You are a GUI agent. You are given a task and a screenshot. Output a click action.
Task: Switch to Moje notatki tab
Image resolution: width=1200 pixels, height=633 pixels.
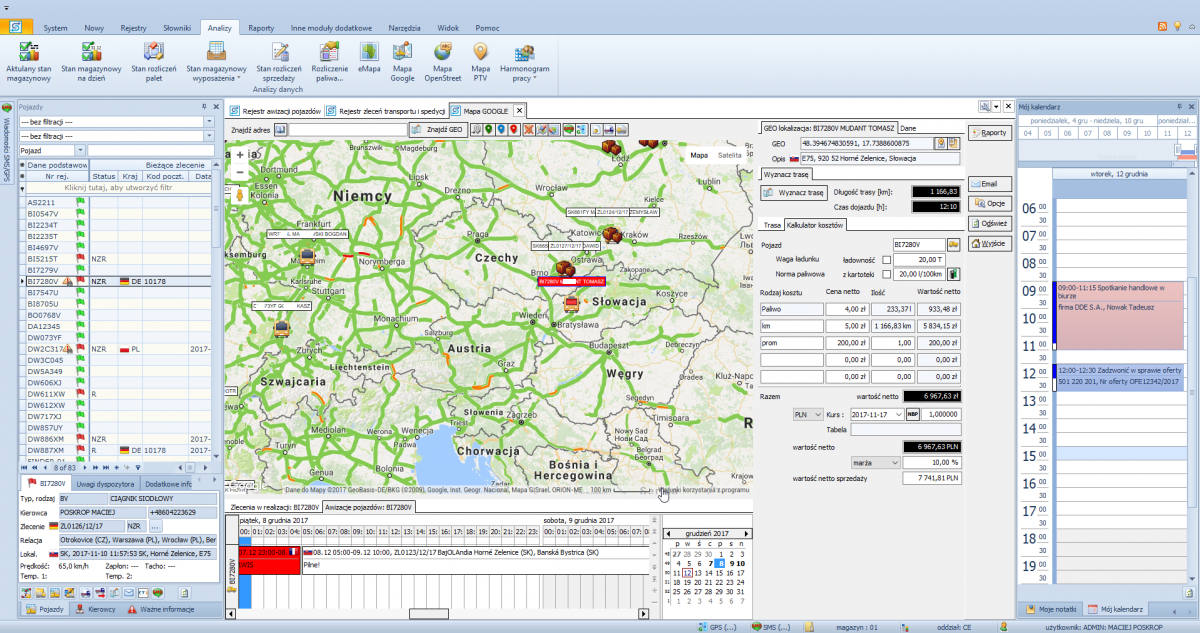[1054, 608]
